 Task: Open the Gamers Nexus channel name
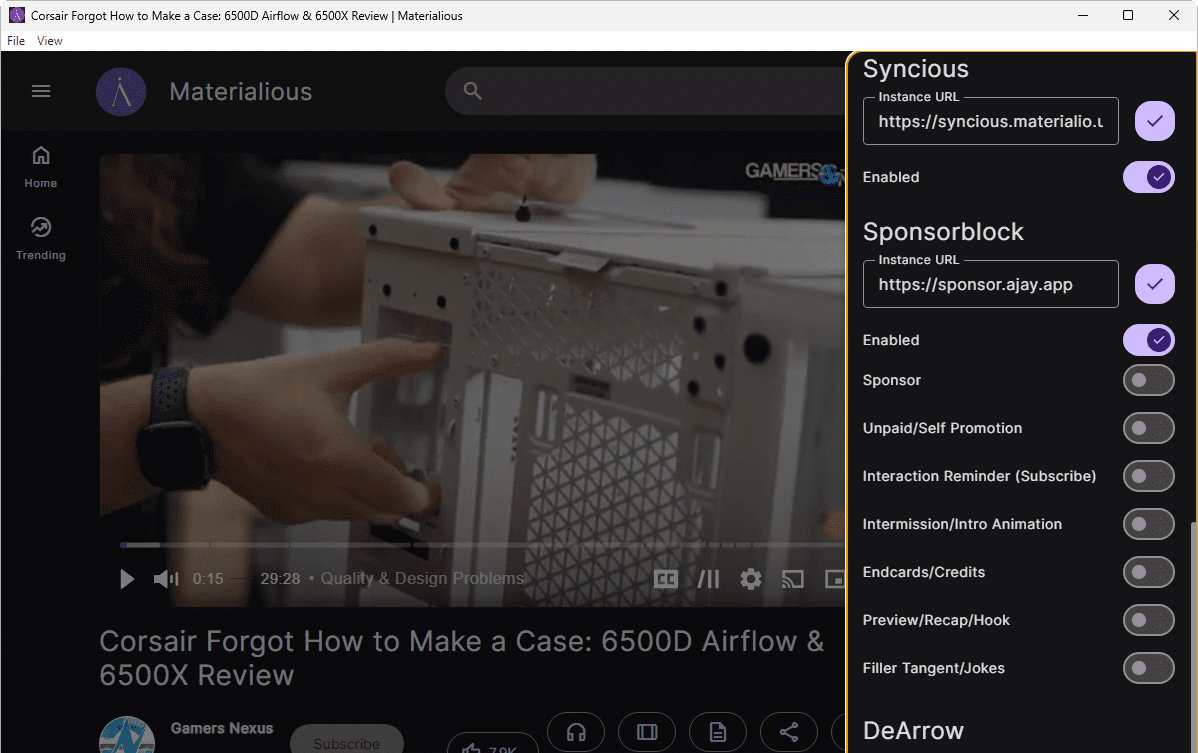pyautogui.click(x=222, y=729)
